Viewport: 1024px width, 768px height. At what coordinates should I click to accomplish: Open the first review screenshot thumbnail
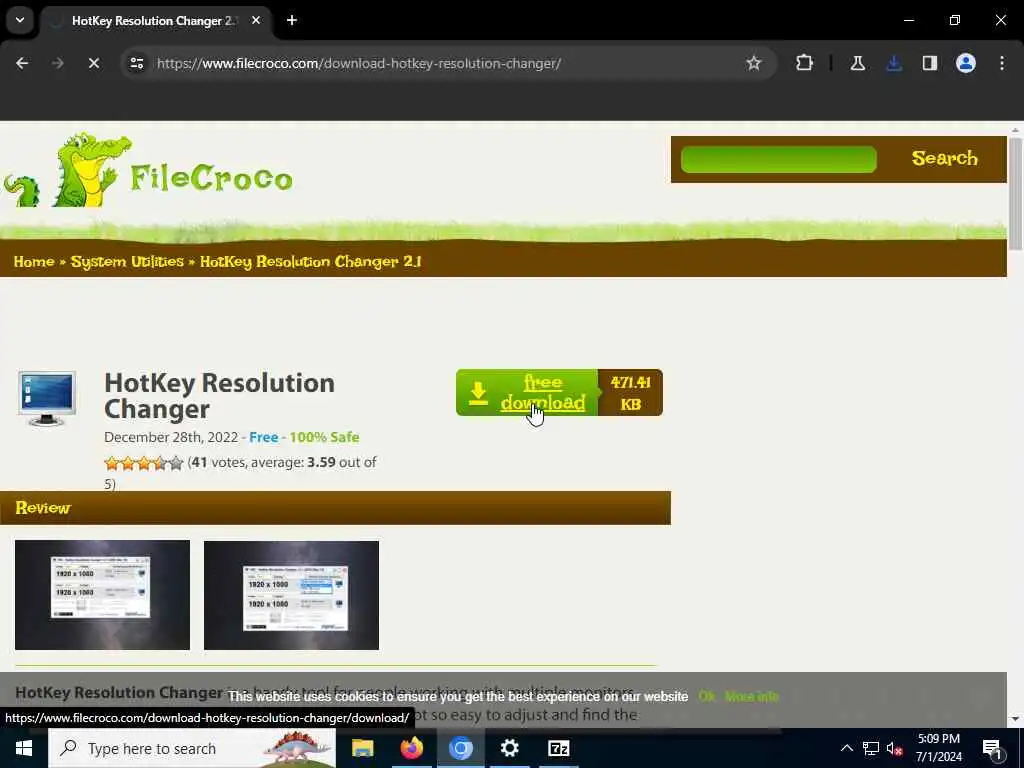point(103,595)
